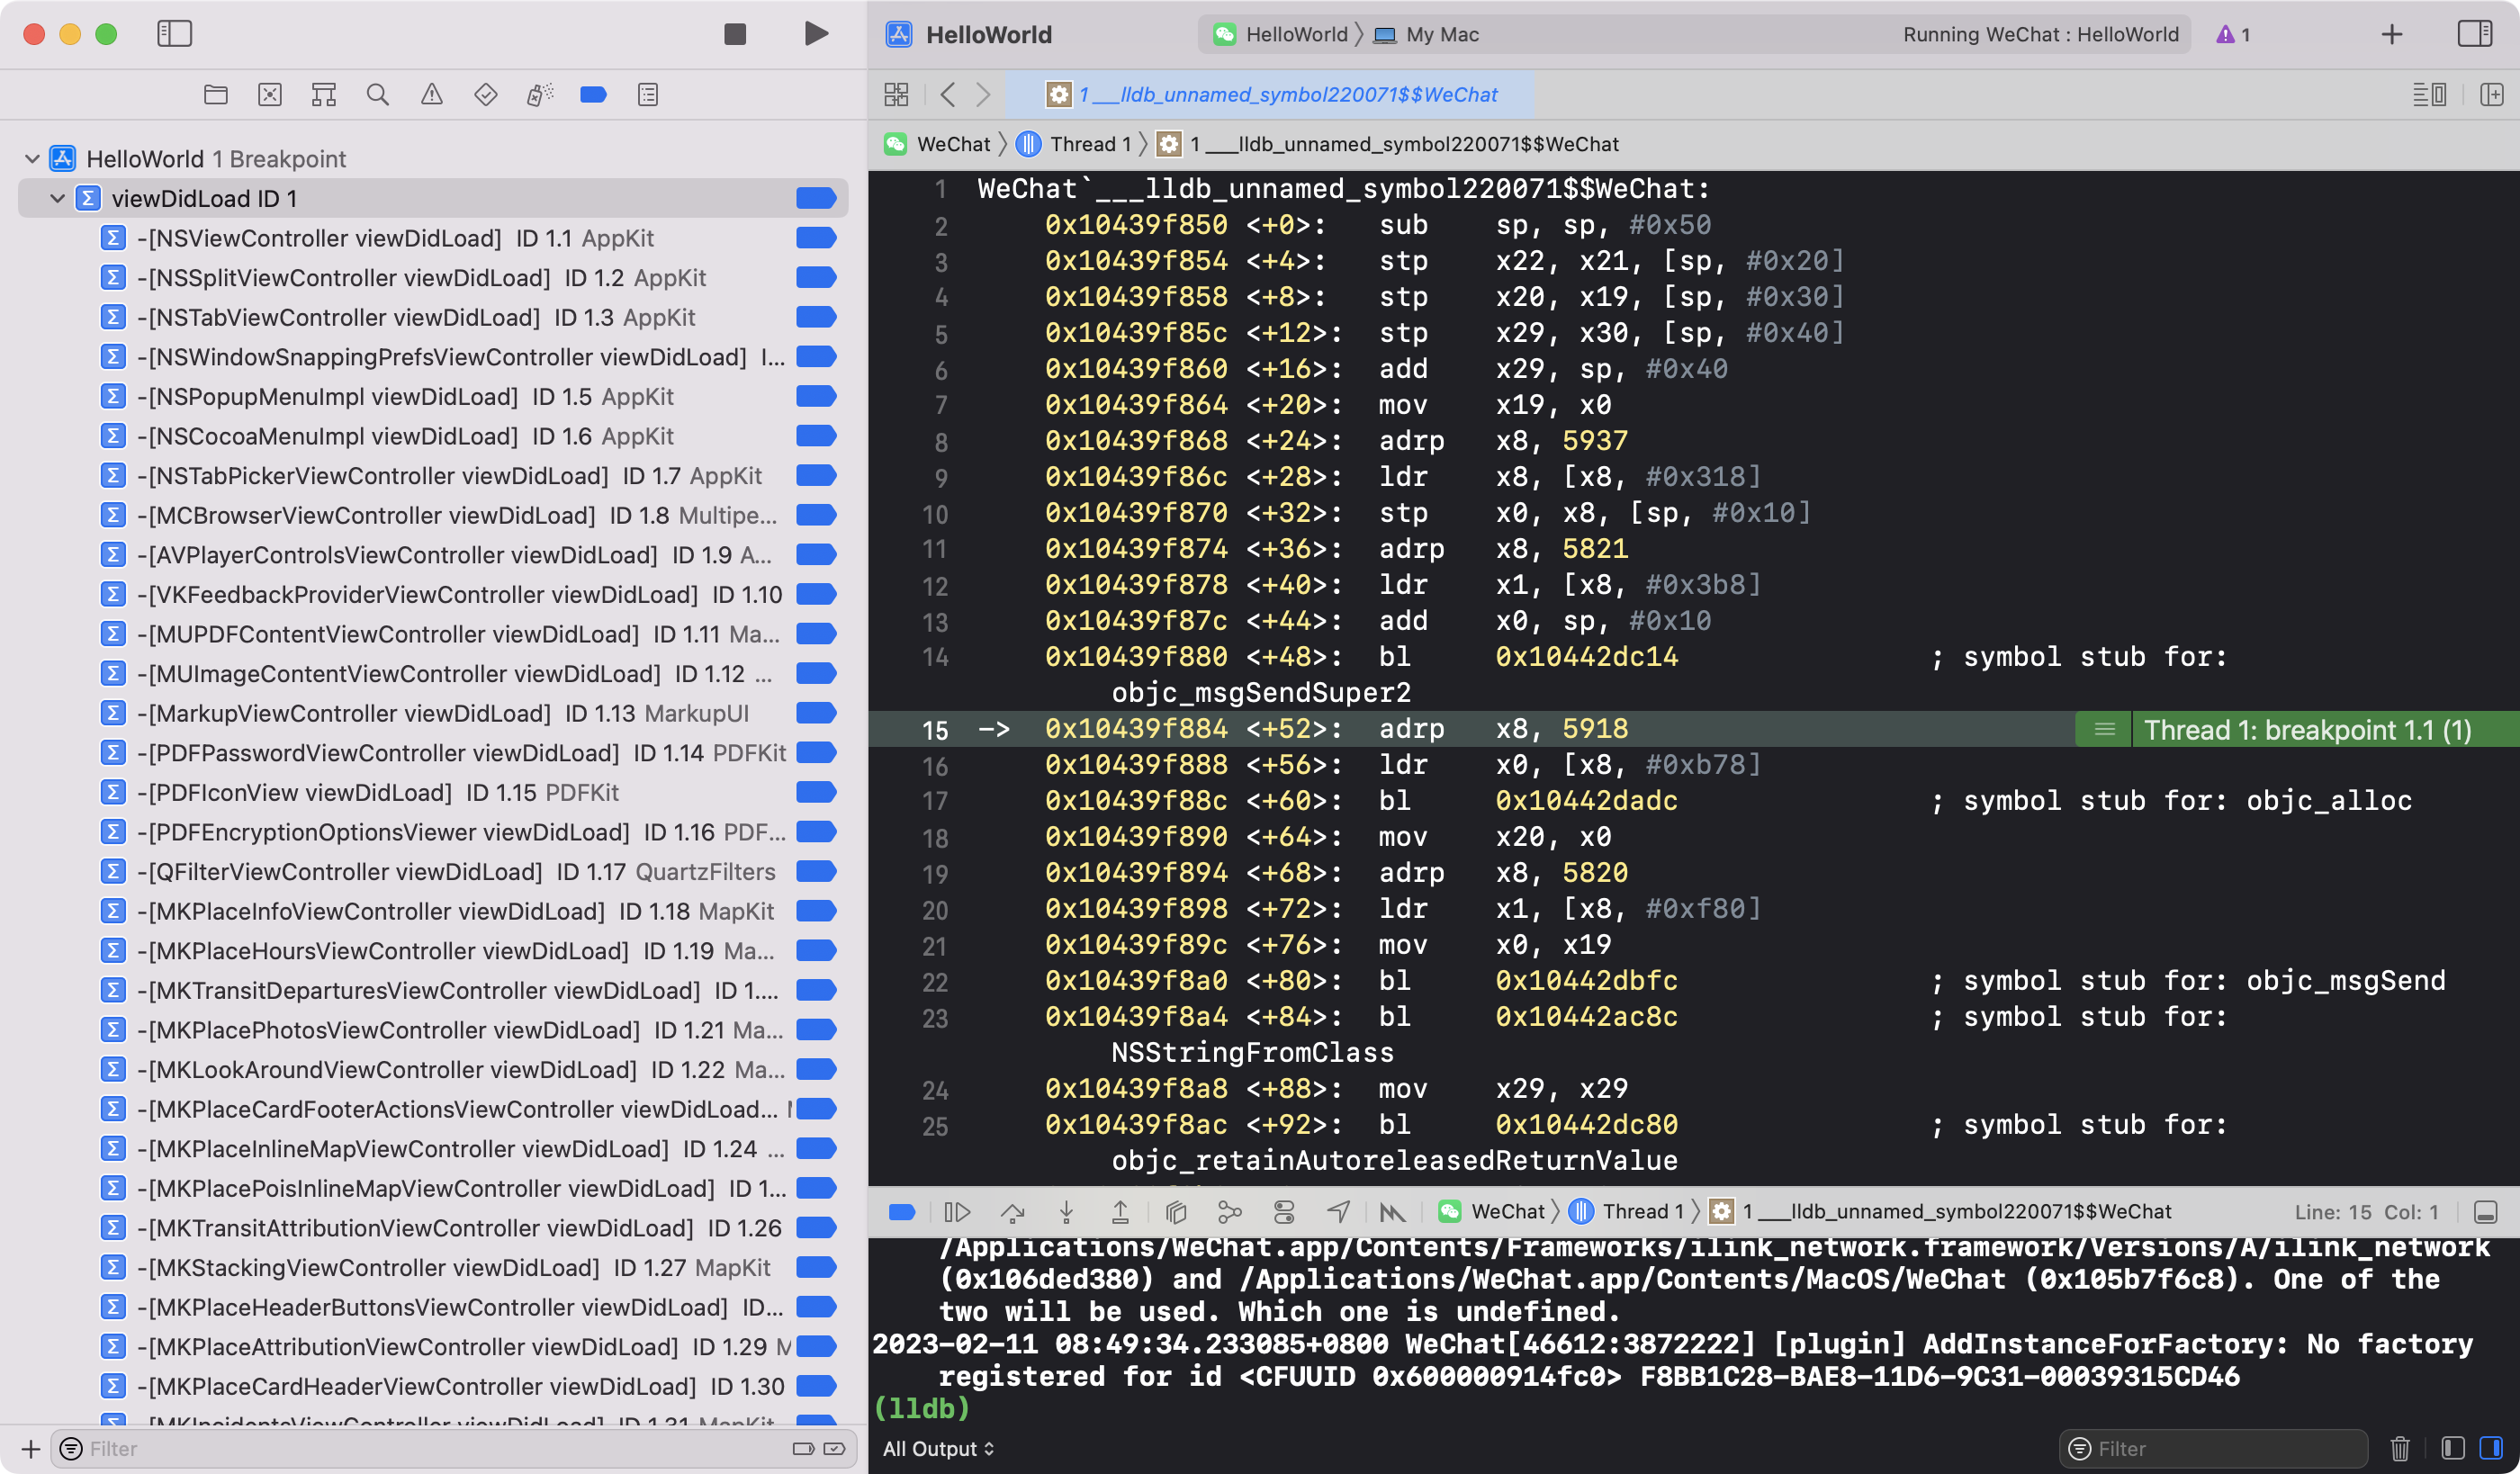Screen dimensions: 2520x1474
Task: Open Thread 1 in top jump bar
Action: (x=1074, y=144)
